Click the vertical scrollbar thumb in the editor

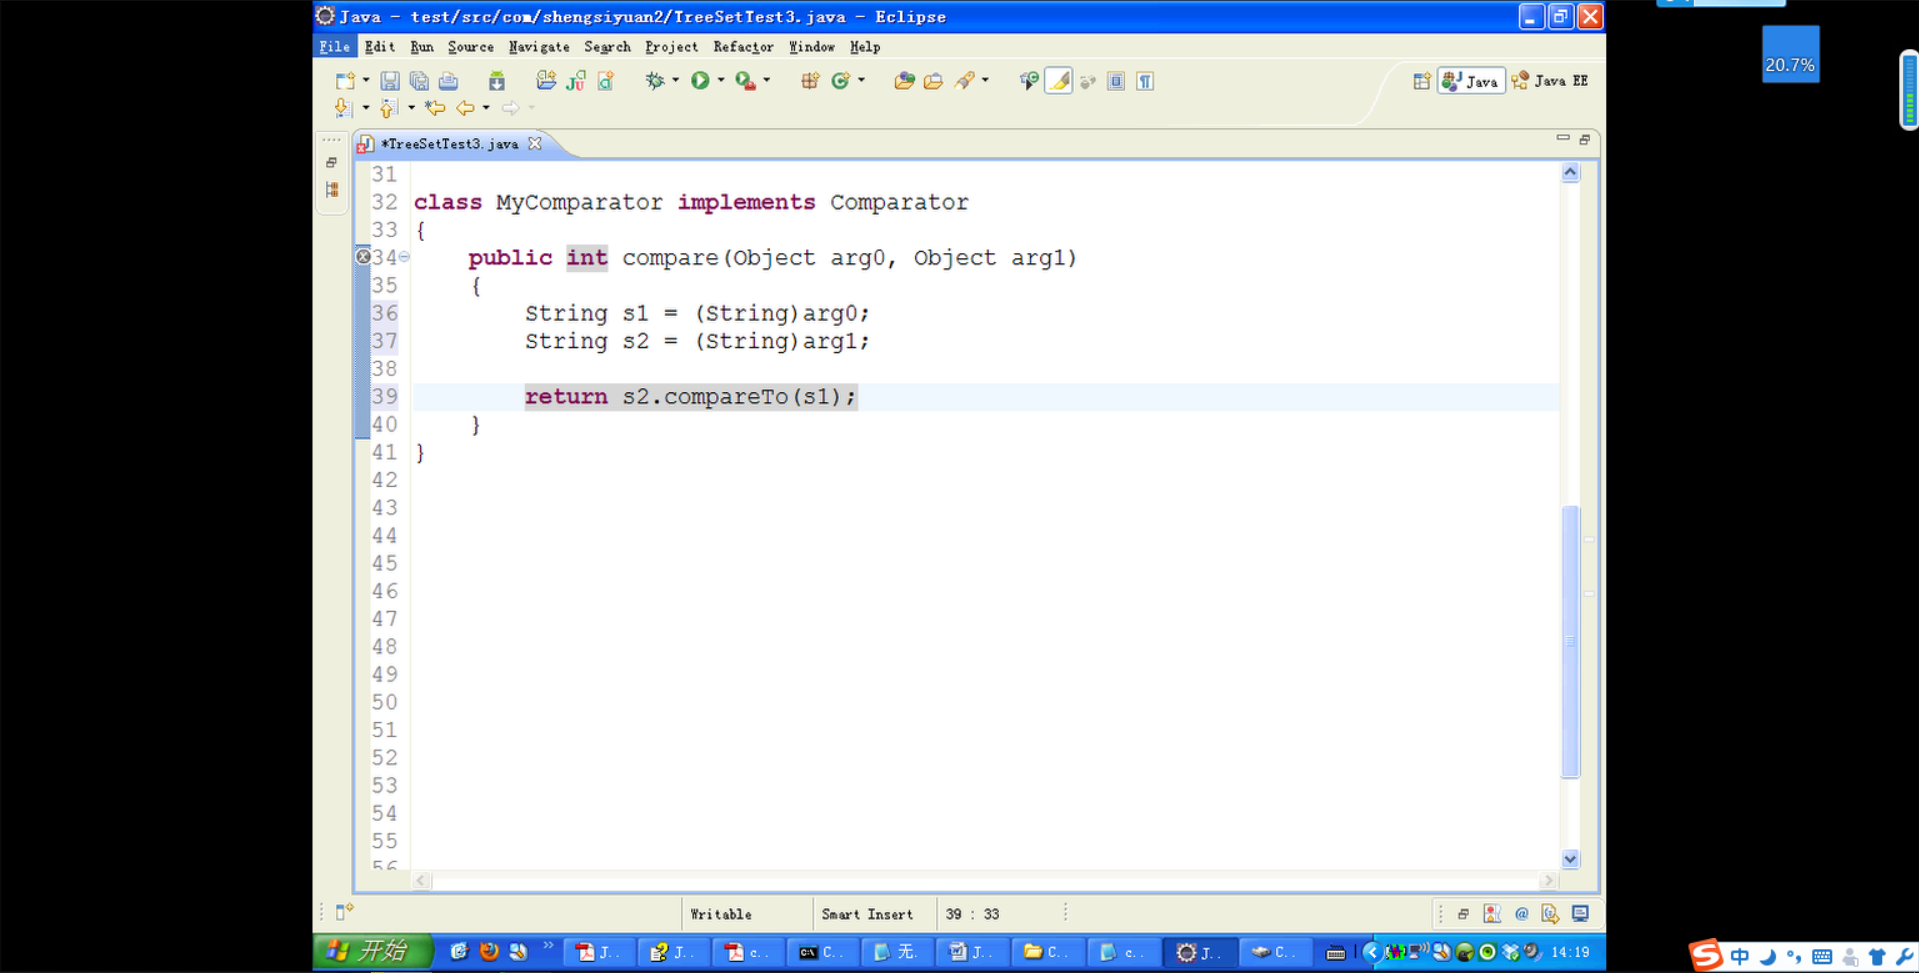coord(1570,641)
